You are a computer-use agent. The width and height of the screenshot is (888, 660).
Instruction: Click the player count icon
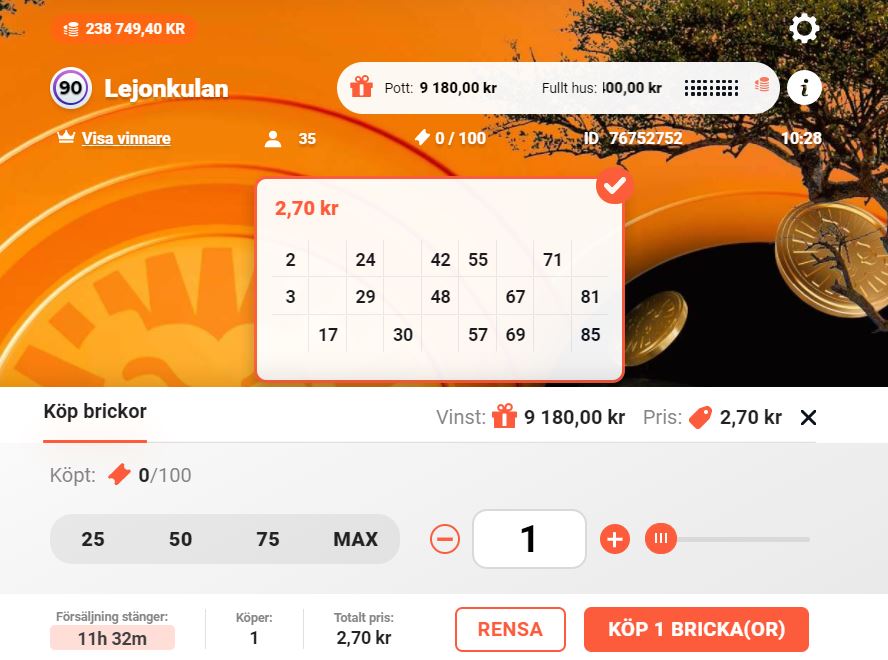pyautogui.click(x=273, y=139)
